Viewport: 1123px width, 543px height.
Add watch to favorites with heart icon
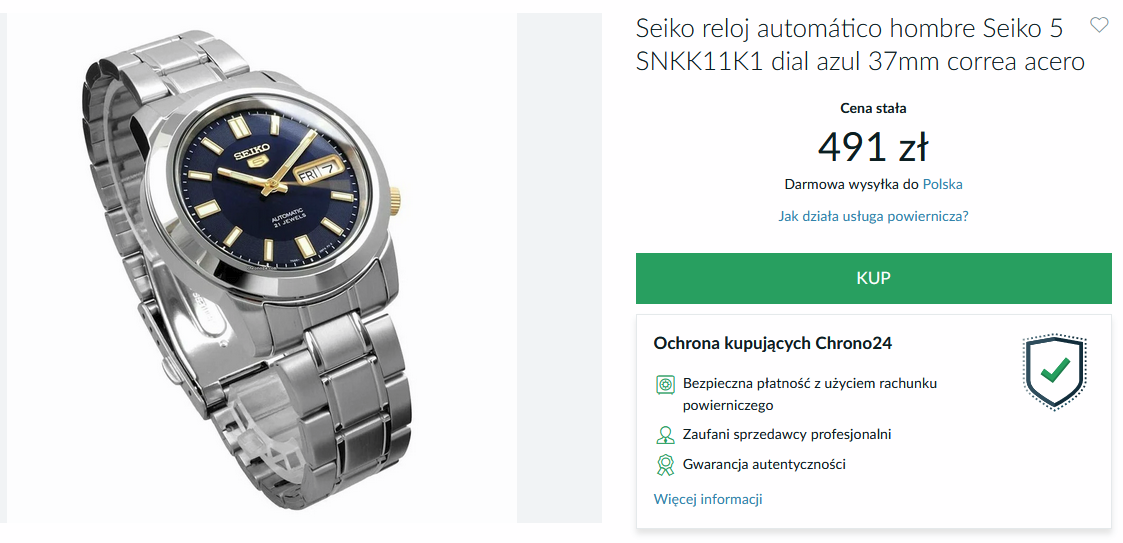(x=1098, y=26)
